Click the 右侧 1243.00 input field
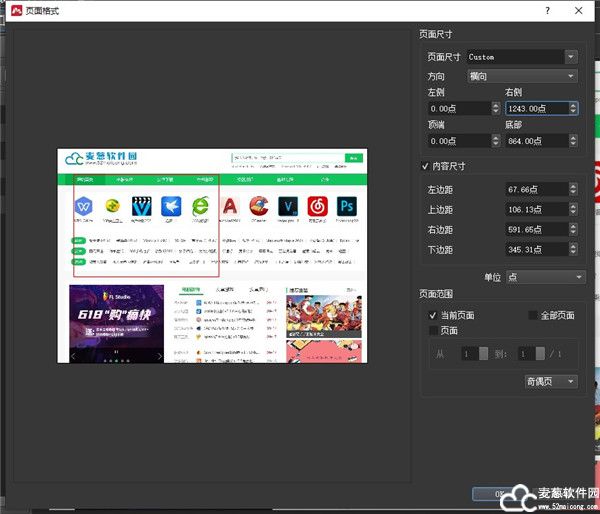600x514 pixels. [533, 108]
